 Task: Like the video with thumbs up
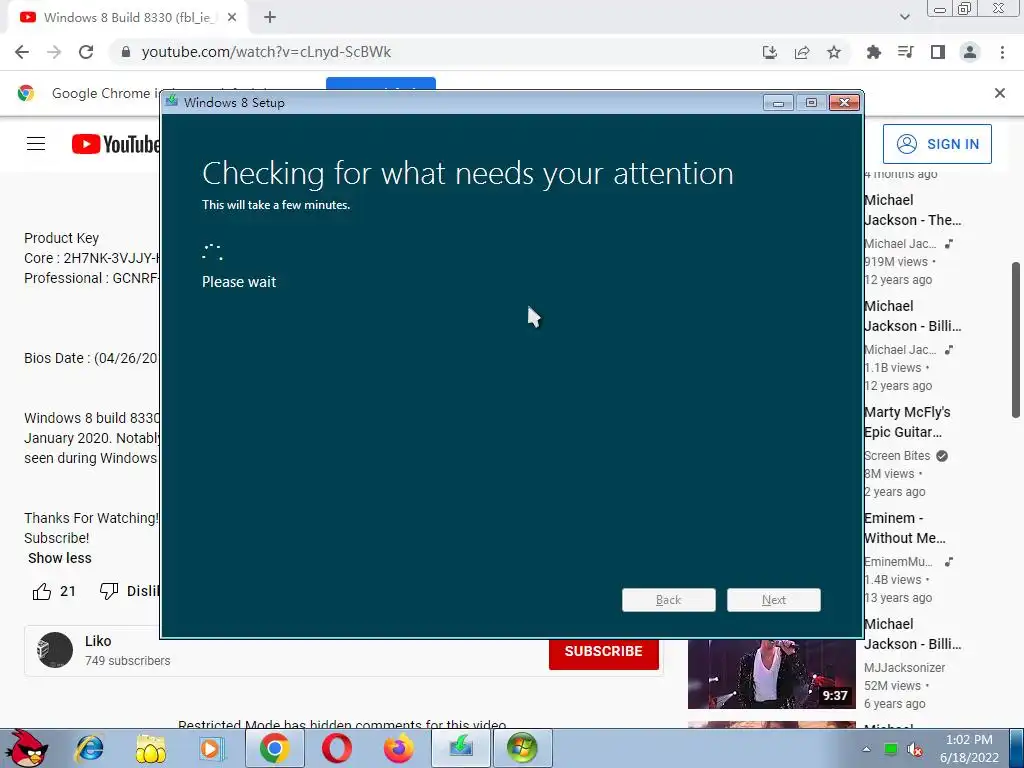(42, 591)
